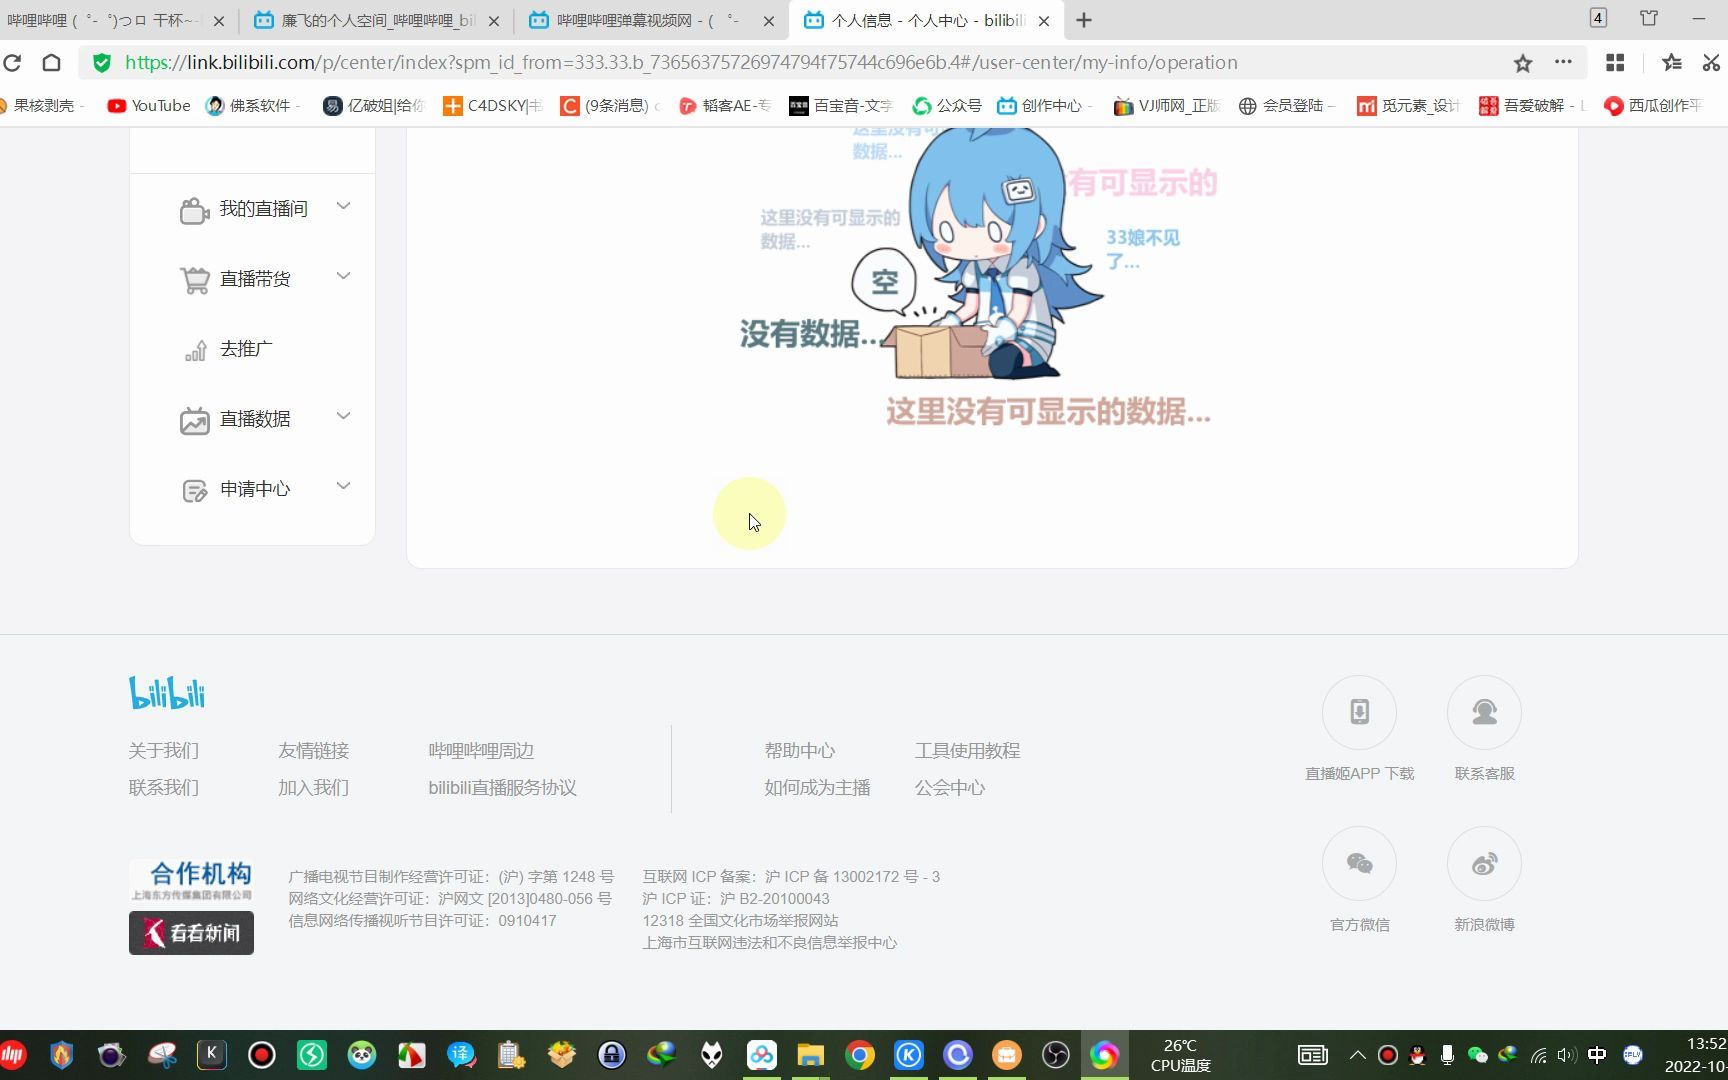Click the 联系客服 headset icon

tap(1484, 712)
